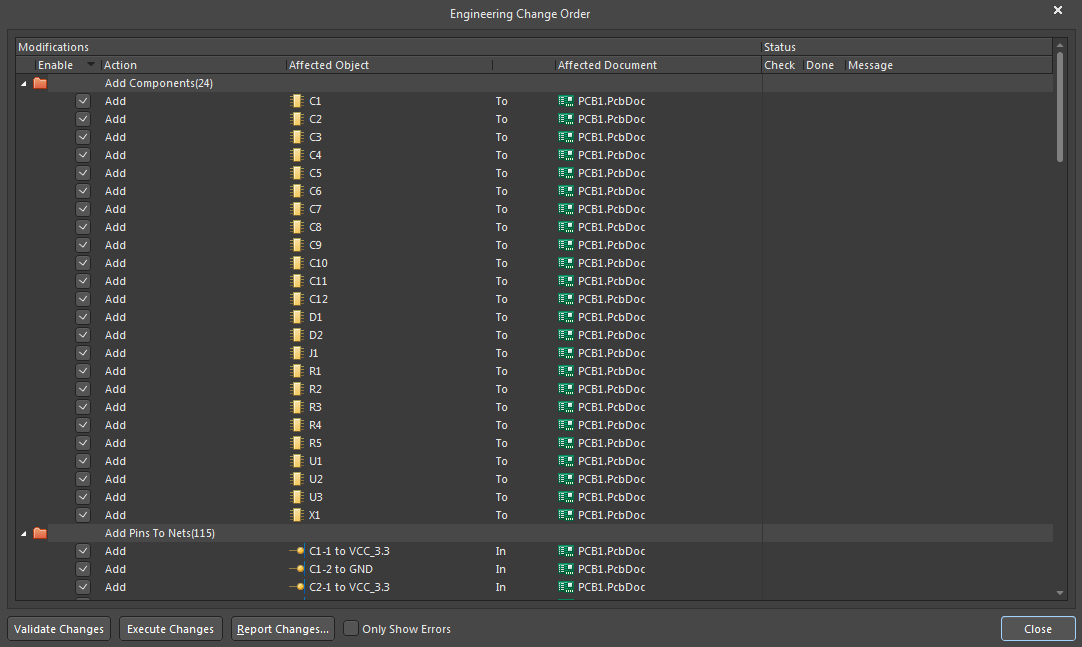Select the PCB document icon in J1 row

[566, 353]
